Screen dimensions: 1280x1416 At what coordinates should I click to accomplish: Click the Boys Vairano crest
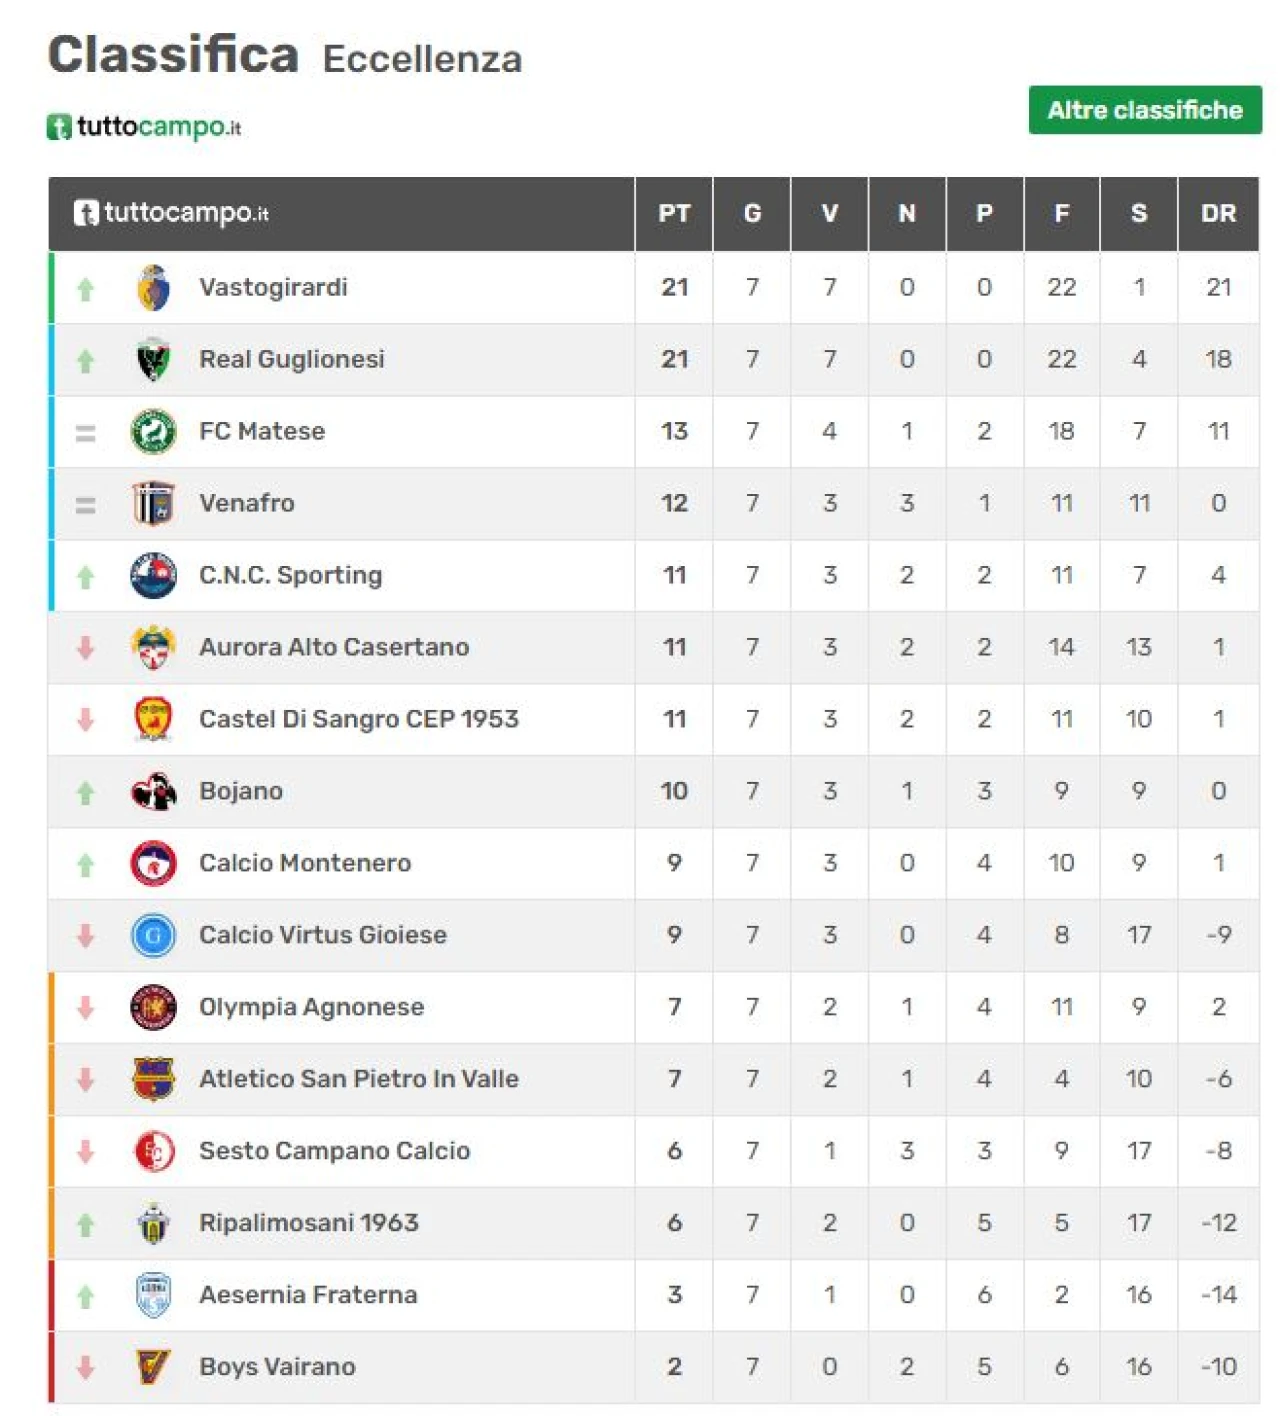[x=153, y=1367]
